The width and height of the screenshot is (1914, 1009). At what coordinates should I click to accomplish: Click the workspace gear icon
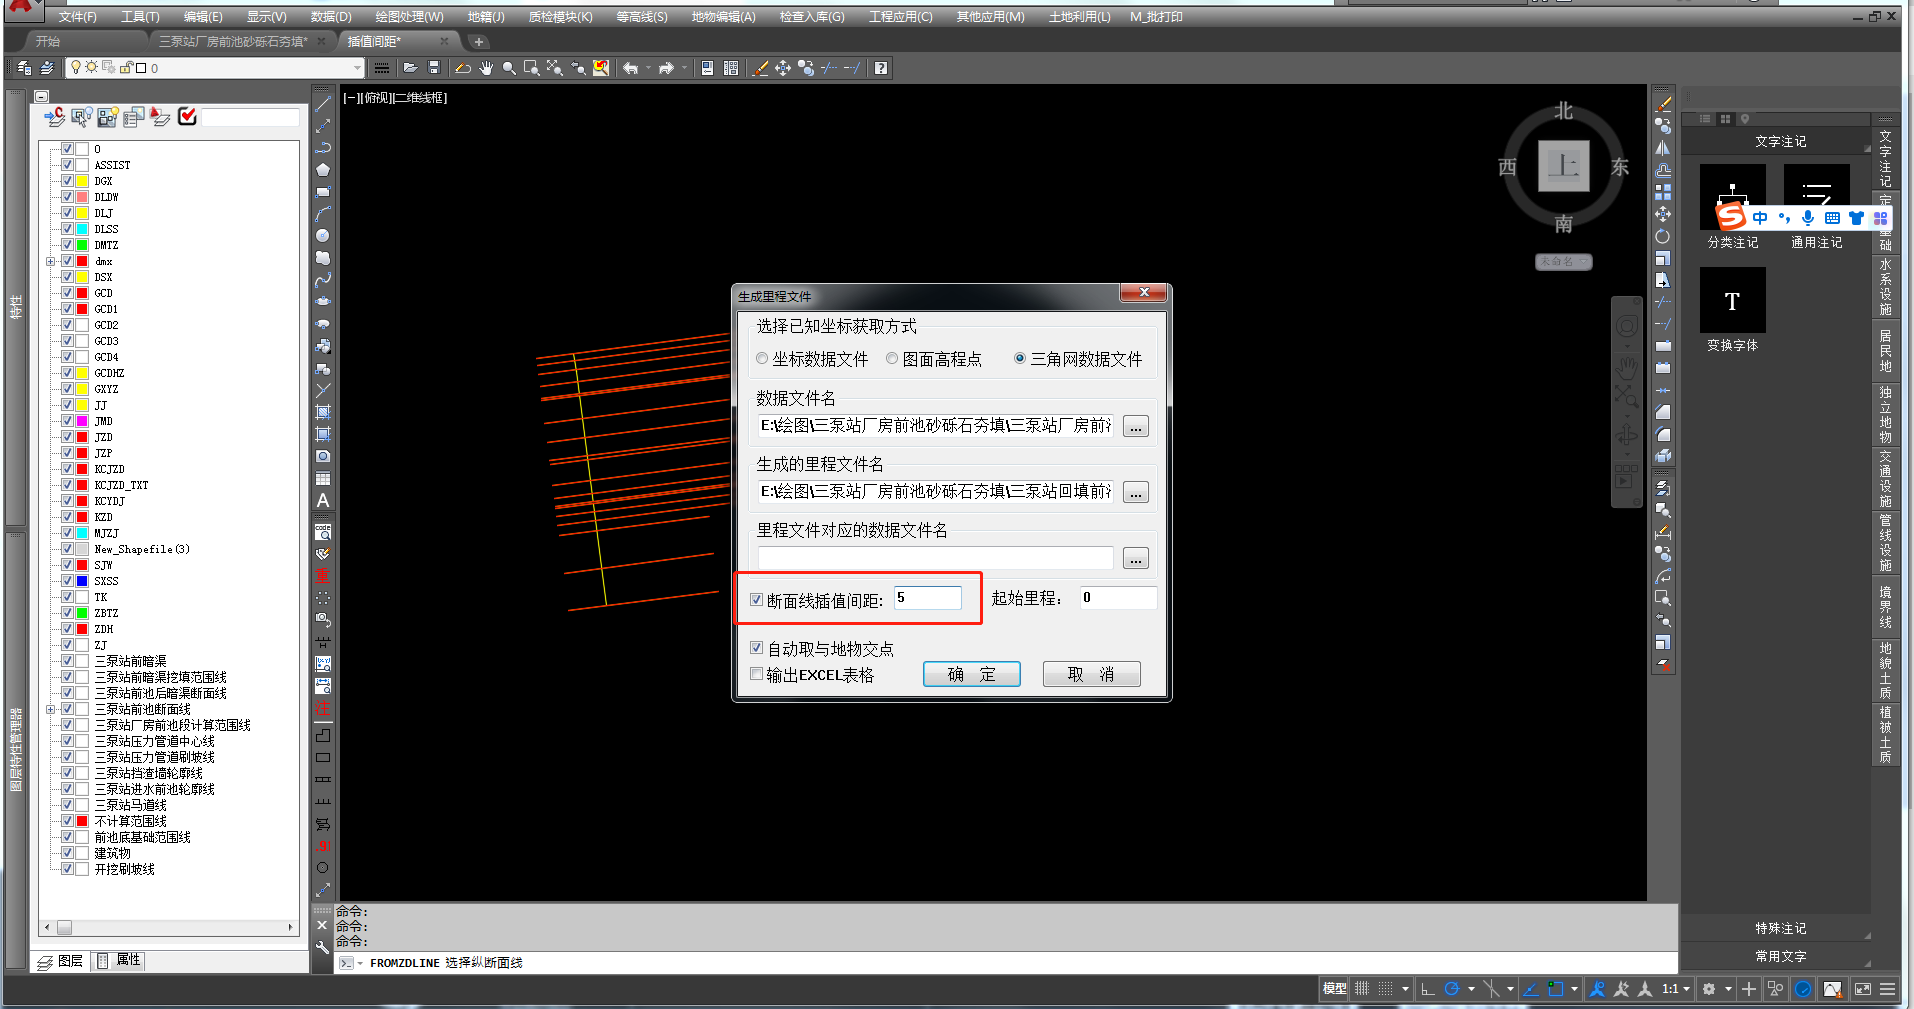coord(1709,989)
